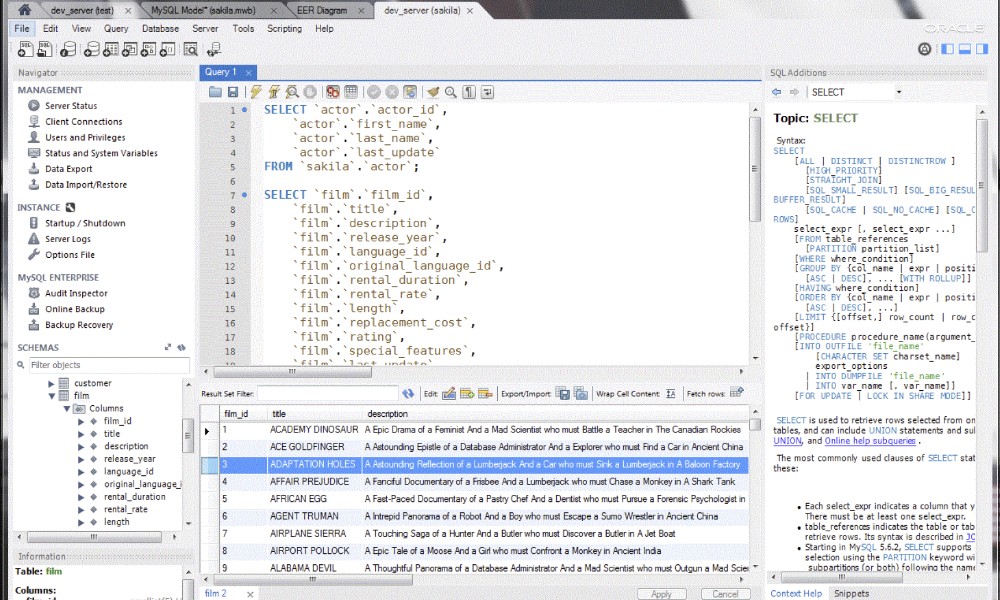Go back arrow in SQL Additions
The width and height of the screenshot is (1000, 600).
pyautogui.click(x=777, y=92)
